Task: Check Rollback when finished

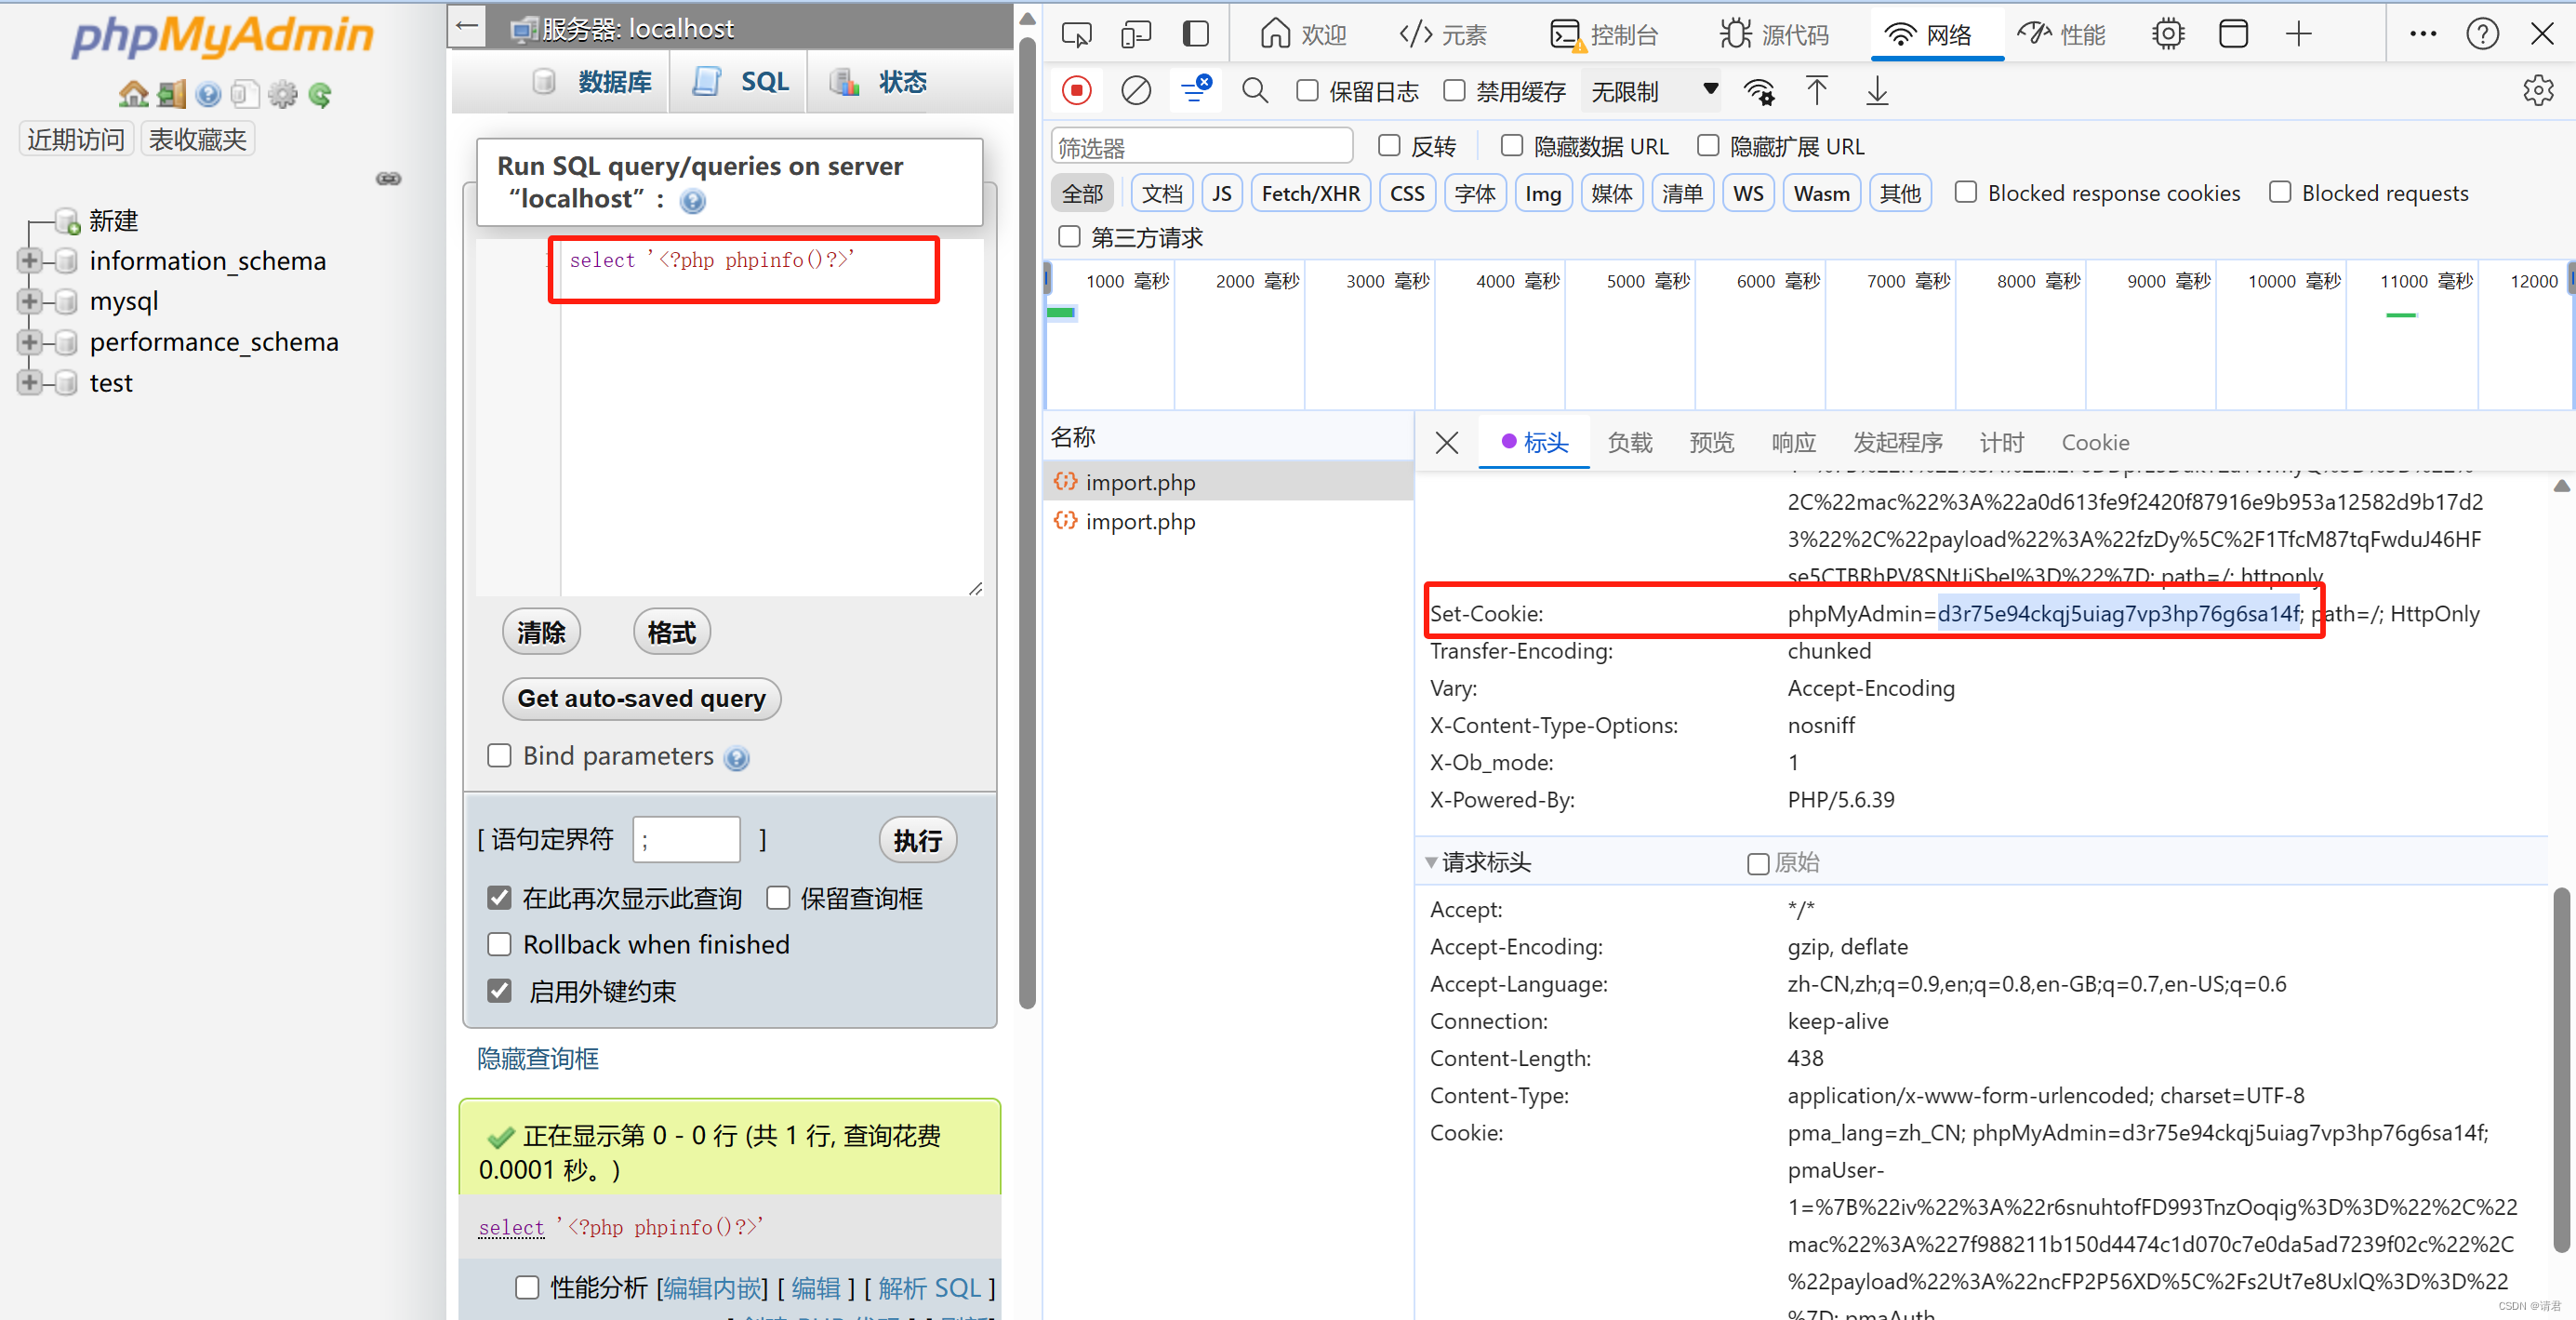Action: pos(499,945)
